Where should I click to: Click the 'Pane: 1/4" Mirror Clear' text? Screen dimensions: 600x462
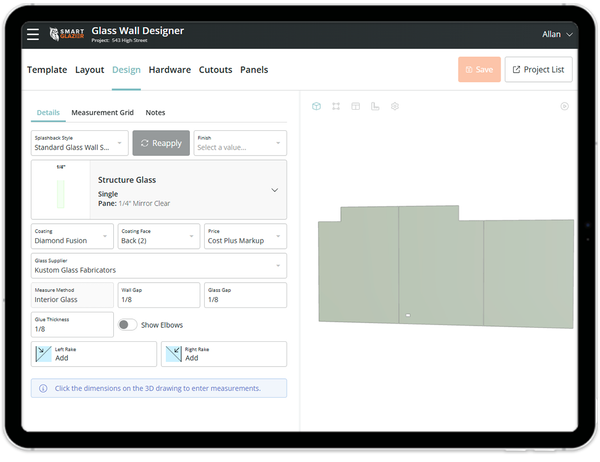(x=134, y=204)
